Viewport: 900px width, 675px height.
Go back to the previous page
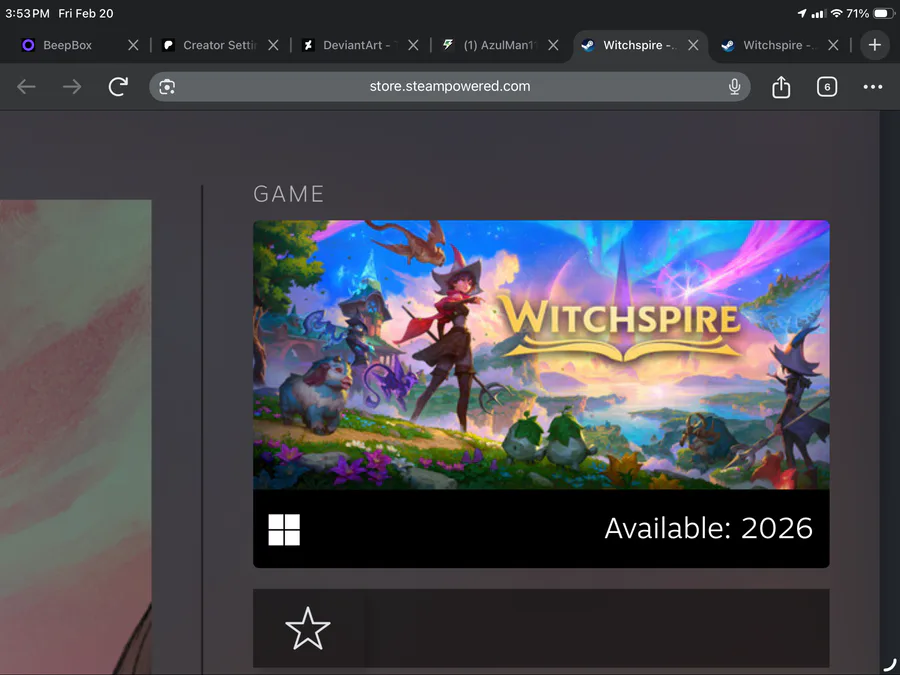coord(26,87)
